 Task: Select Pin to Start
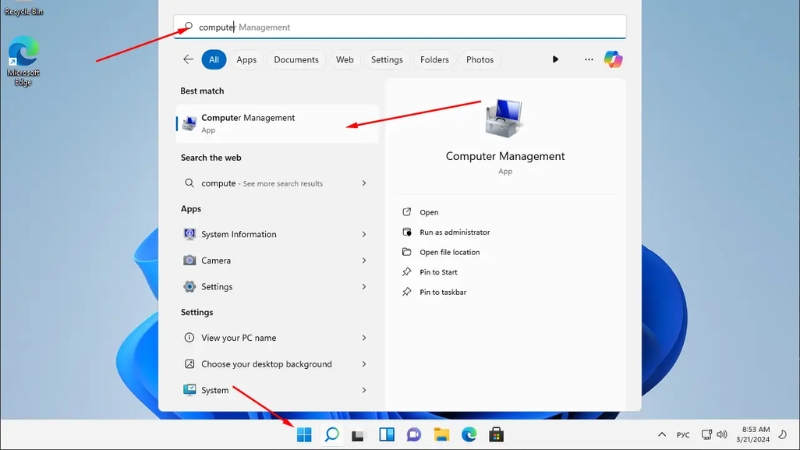[x=430, y=272]
